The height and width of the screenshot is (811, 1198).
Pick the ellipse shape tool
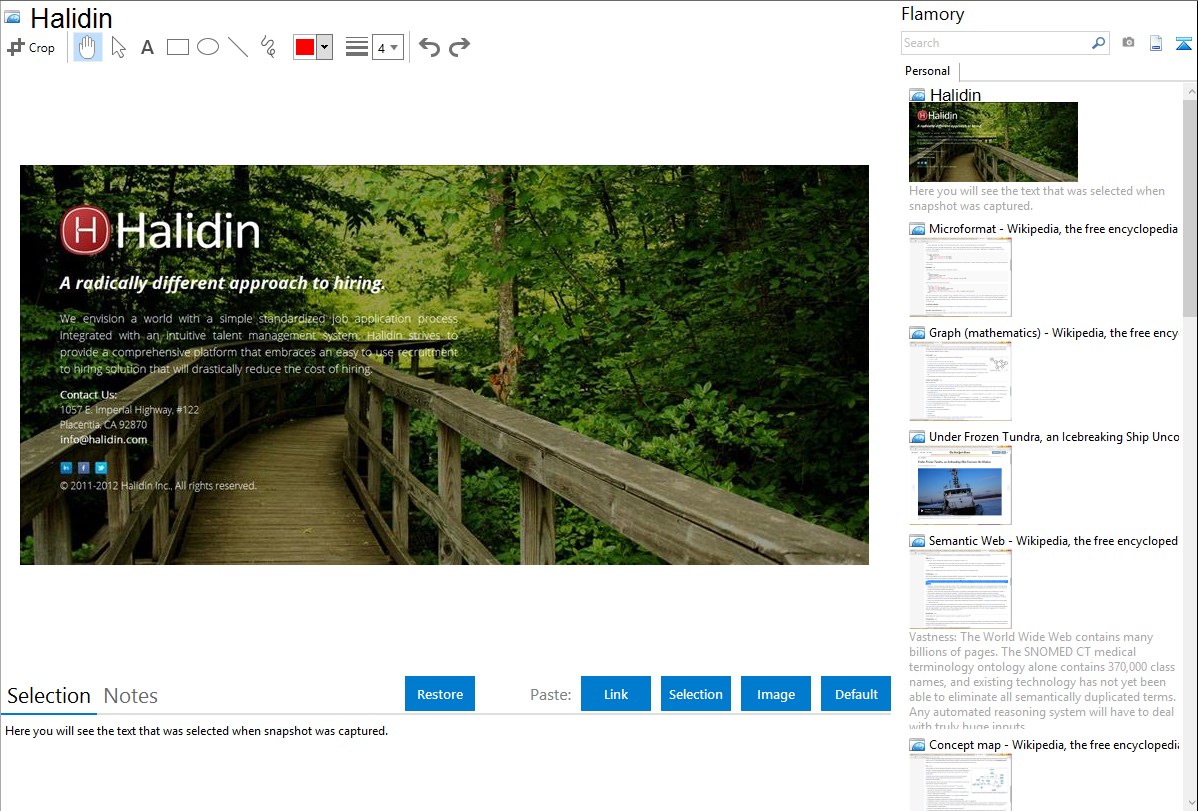click(208, 47)
